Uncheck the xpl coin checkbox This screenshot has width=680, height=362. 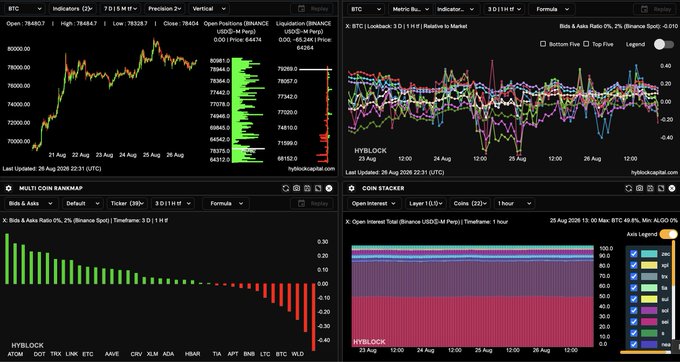pyautogui.click(x=634, y=265)
